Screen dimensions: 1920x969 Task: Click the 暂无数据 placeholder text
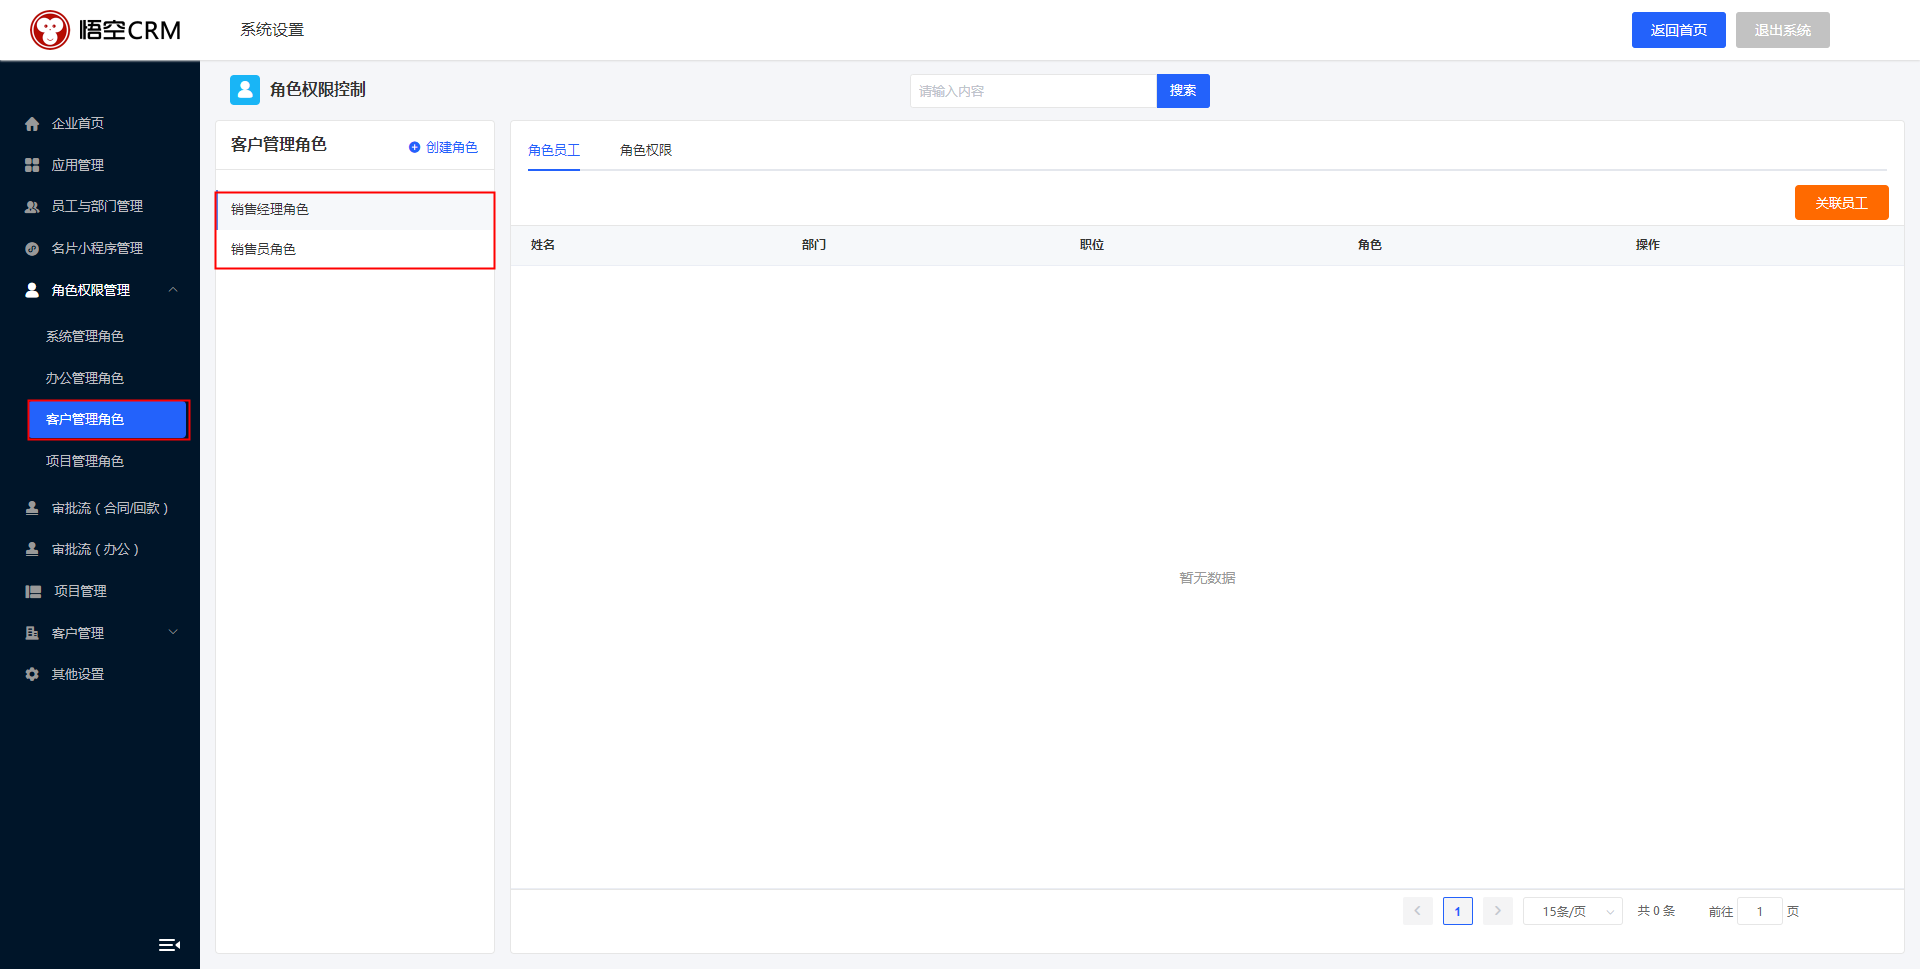1207,578
